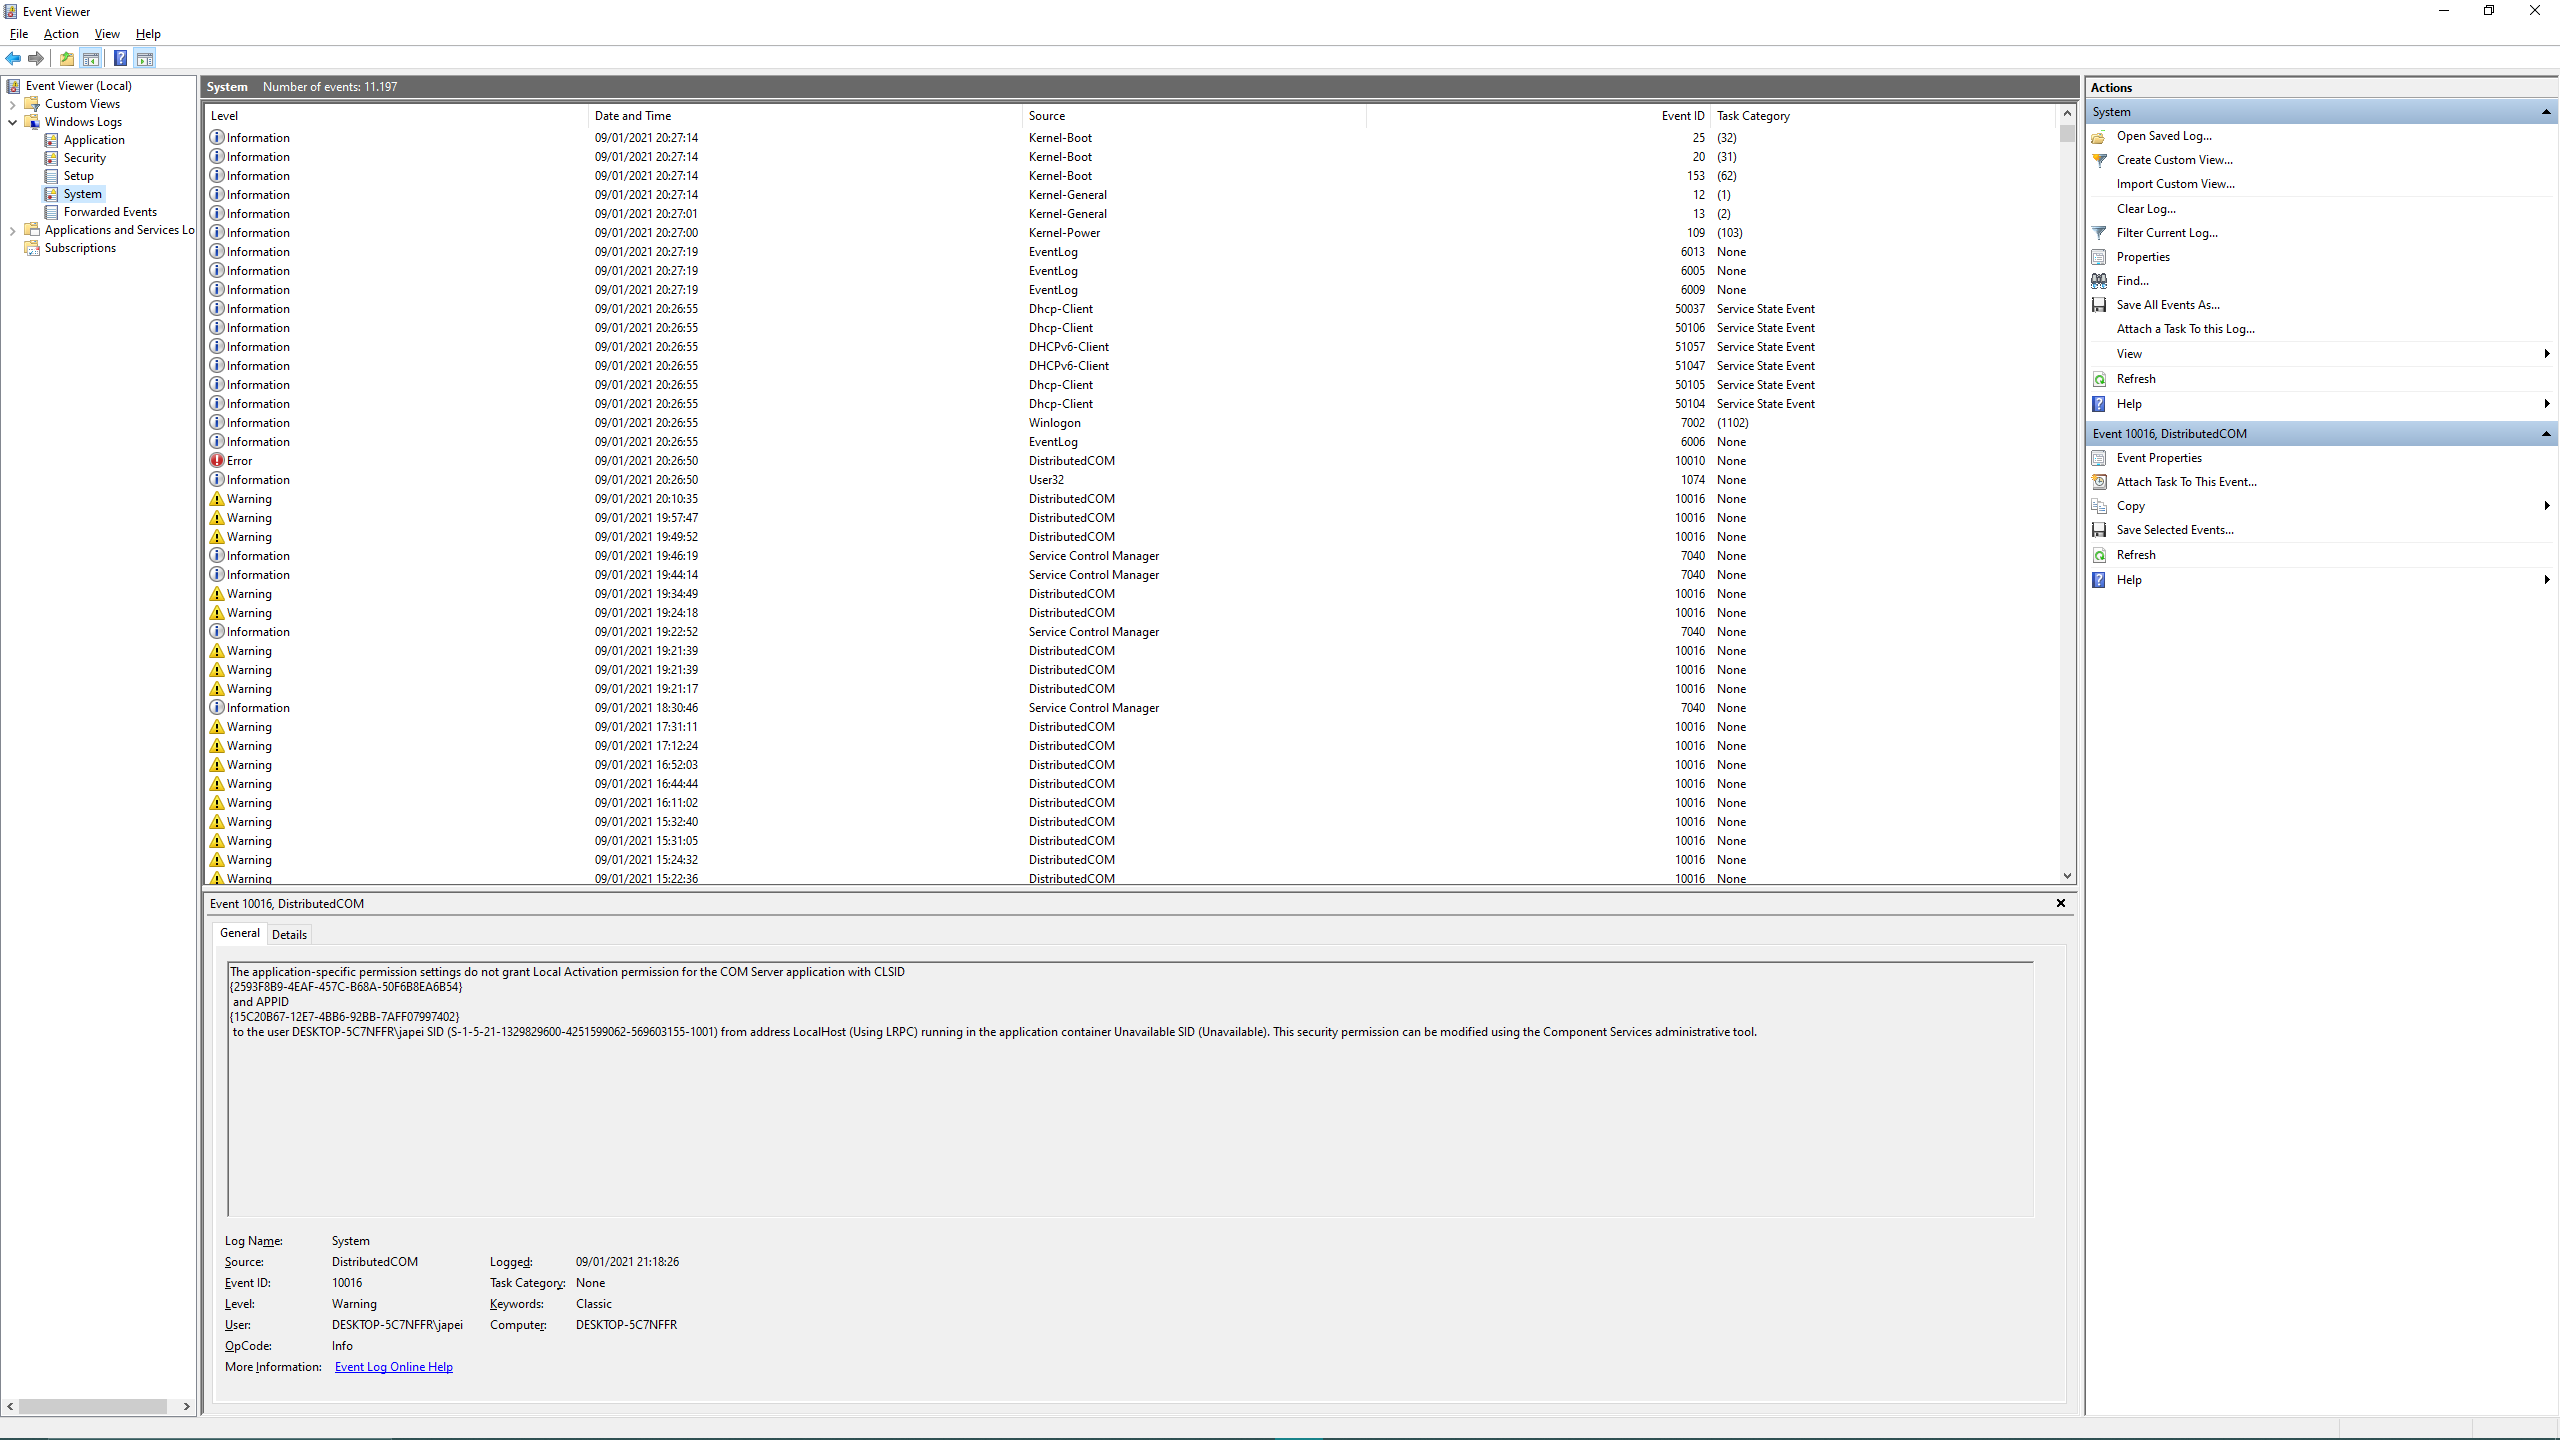Click the console tree horizontal scrollbar
This screenshot has height=1440, width=2560.
click(x=93, y=1406)
